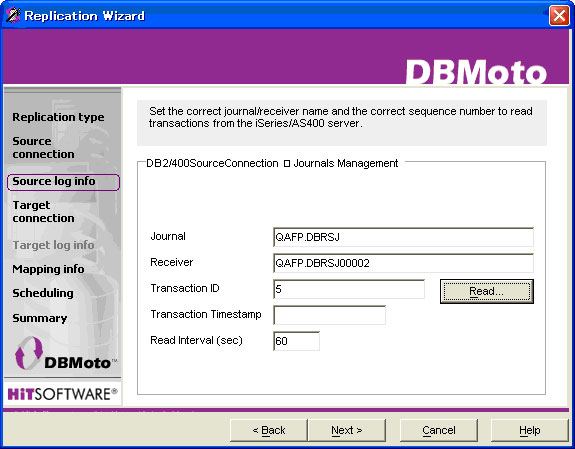Open the Replication type step
The image size is (575, 449).
pos(58,117)
